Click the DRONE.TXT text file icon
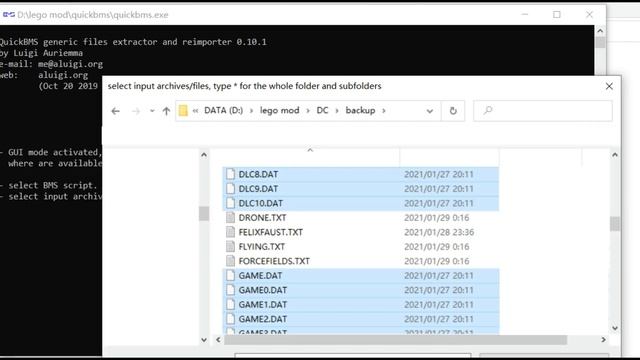The width and height of the screenshot is (640, 360). (231, 218)
